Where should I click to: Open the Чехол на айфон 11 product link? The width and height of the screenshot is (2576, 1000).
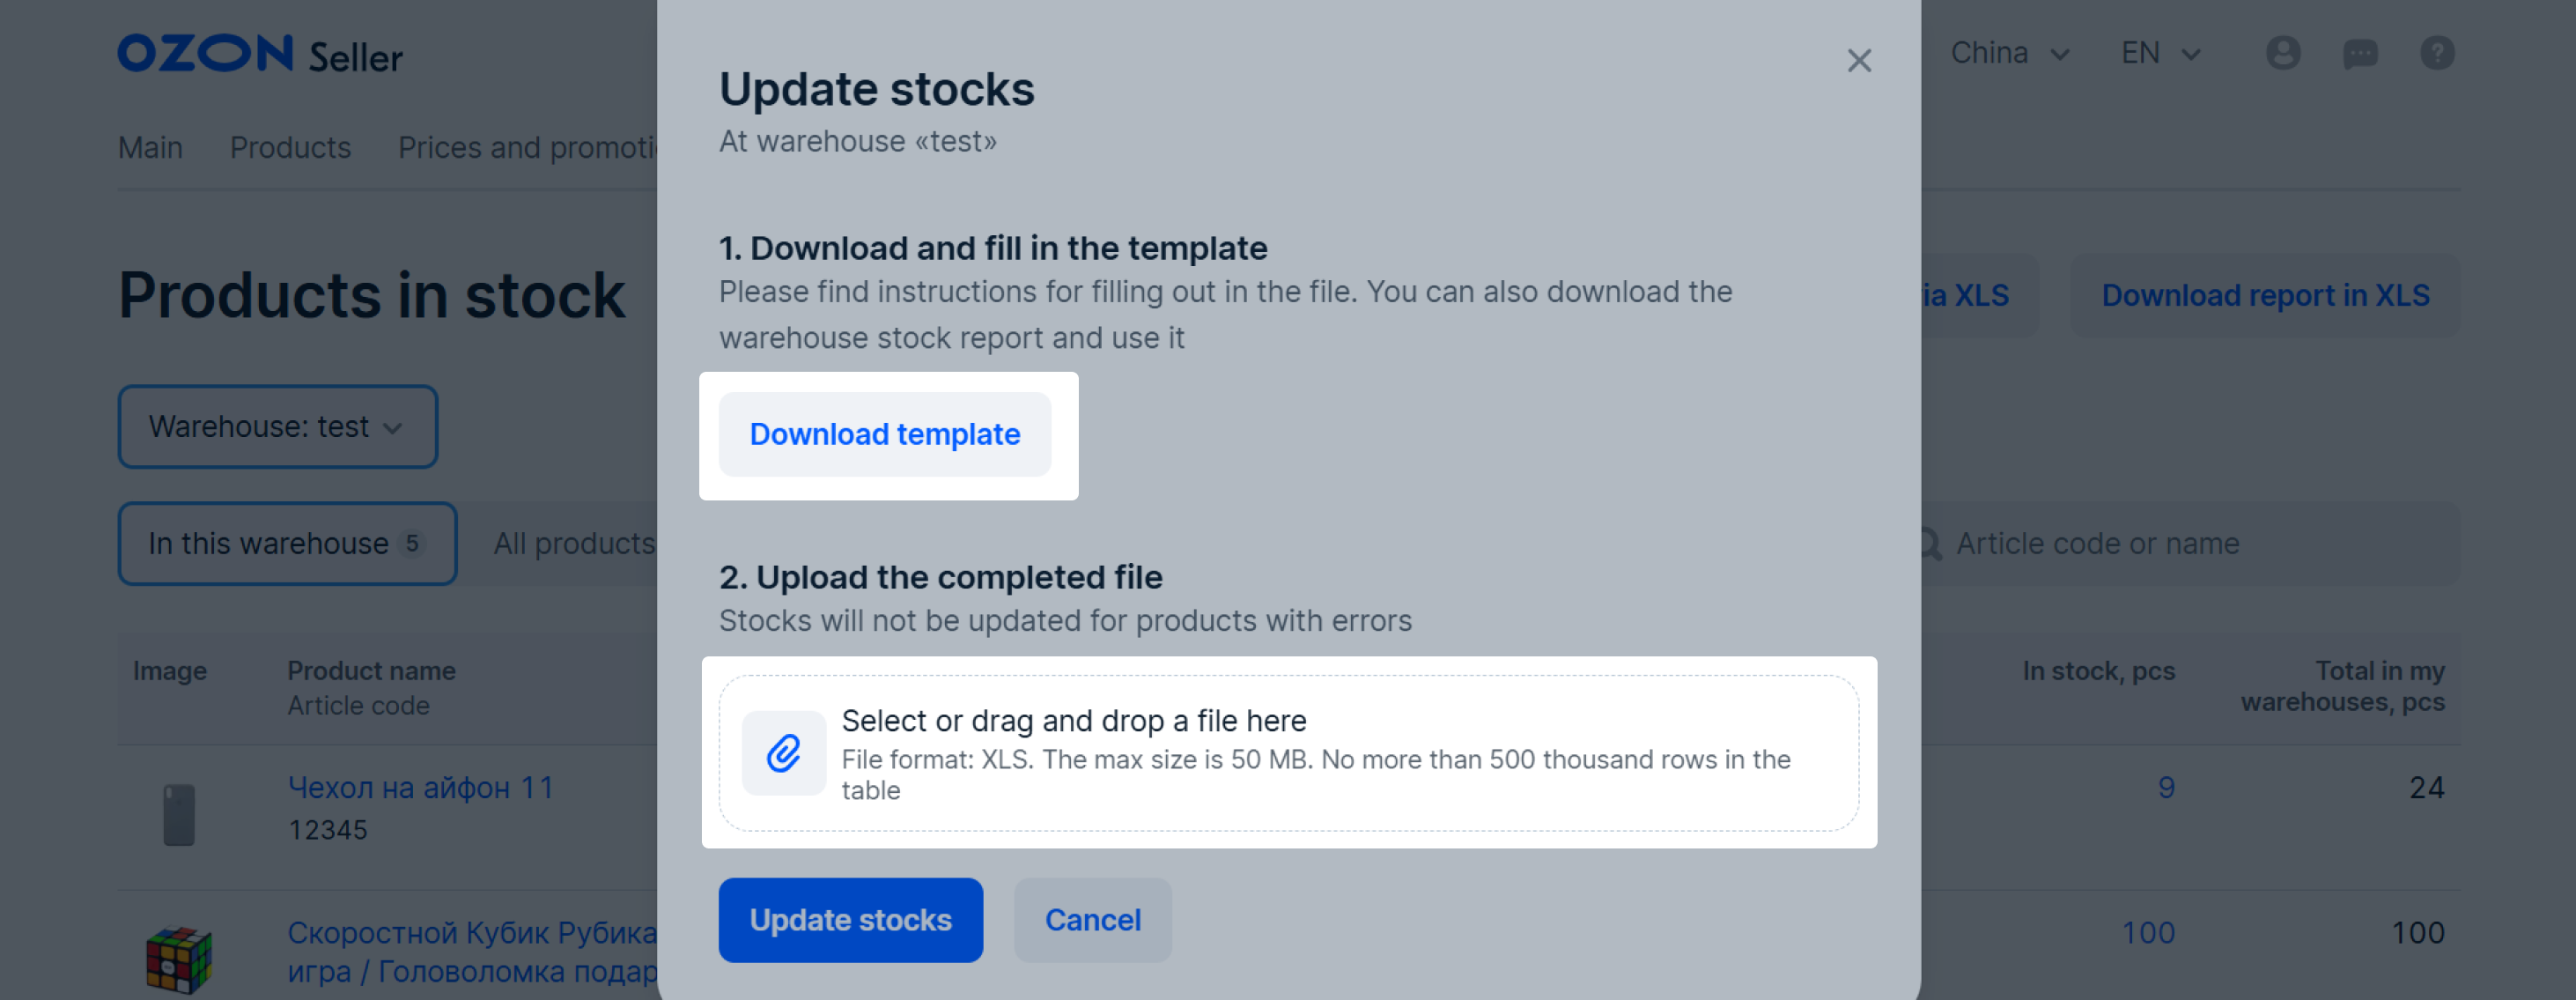pos(421,788)
